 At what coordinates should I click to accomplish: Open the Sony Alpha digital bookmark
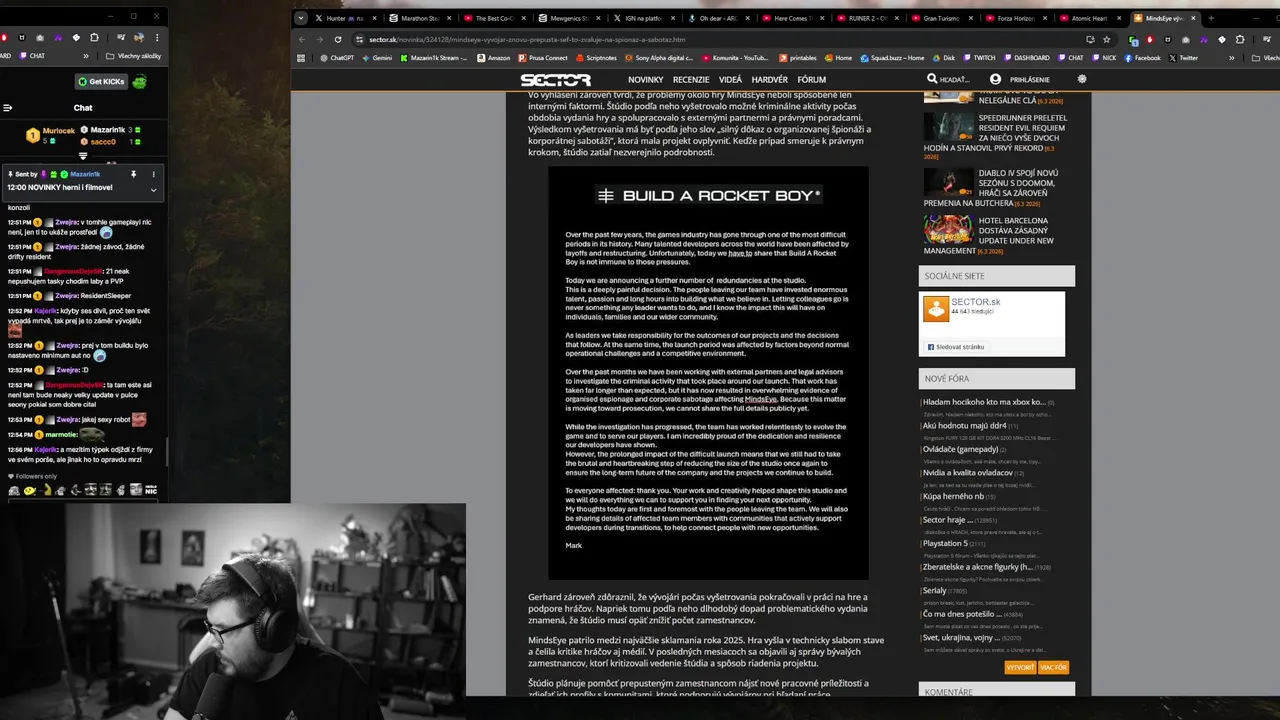pyautogui.click(x=658, y=58)
